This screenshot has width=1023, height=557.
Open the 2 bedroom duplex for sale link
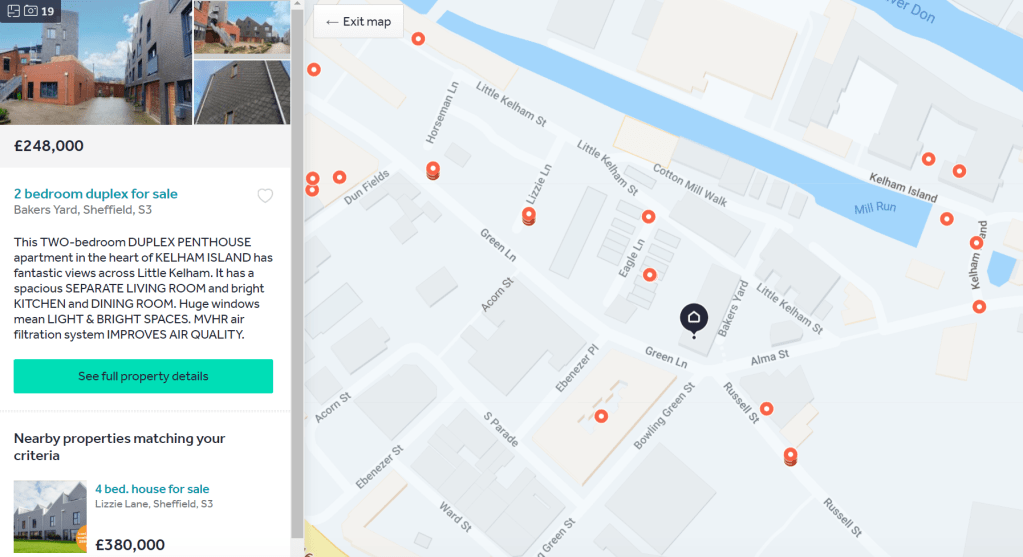(96, 194)
